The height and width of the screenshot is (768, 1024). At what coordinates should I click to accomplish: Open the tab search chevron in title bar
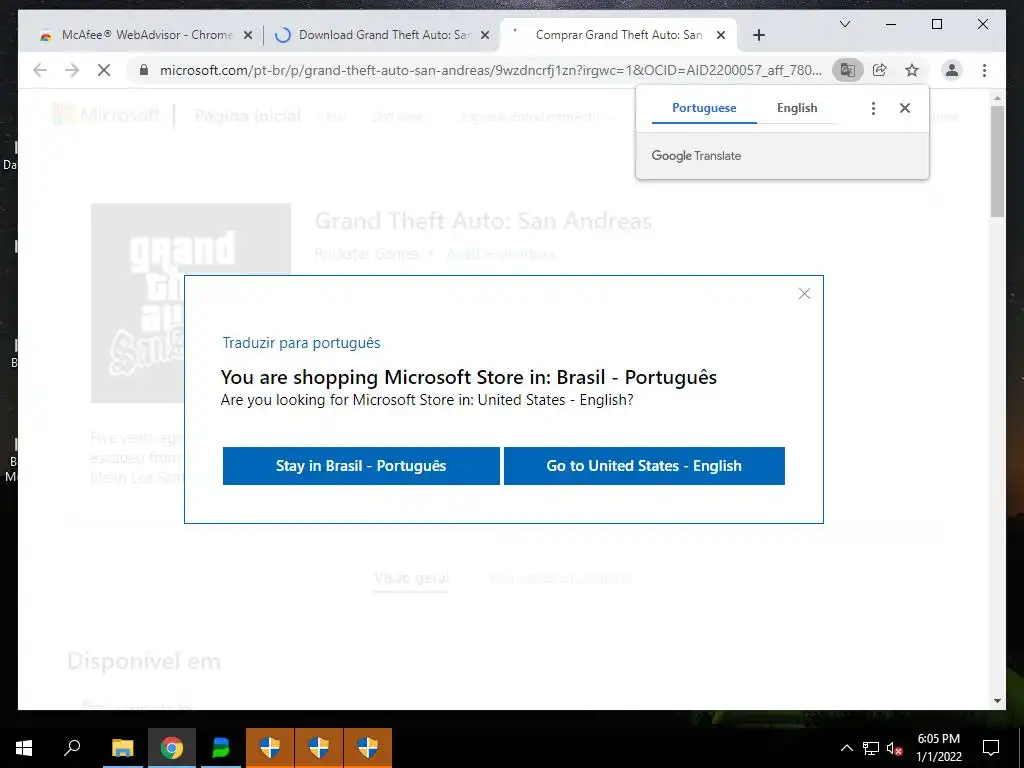(844, 24)
